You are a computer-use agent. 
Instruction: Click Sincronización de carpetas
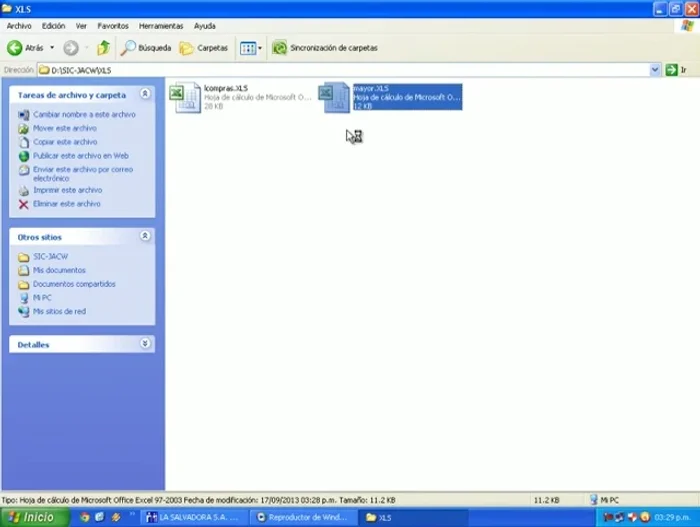click(x=325, y=48)
